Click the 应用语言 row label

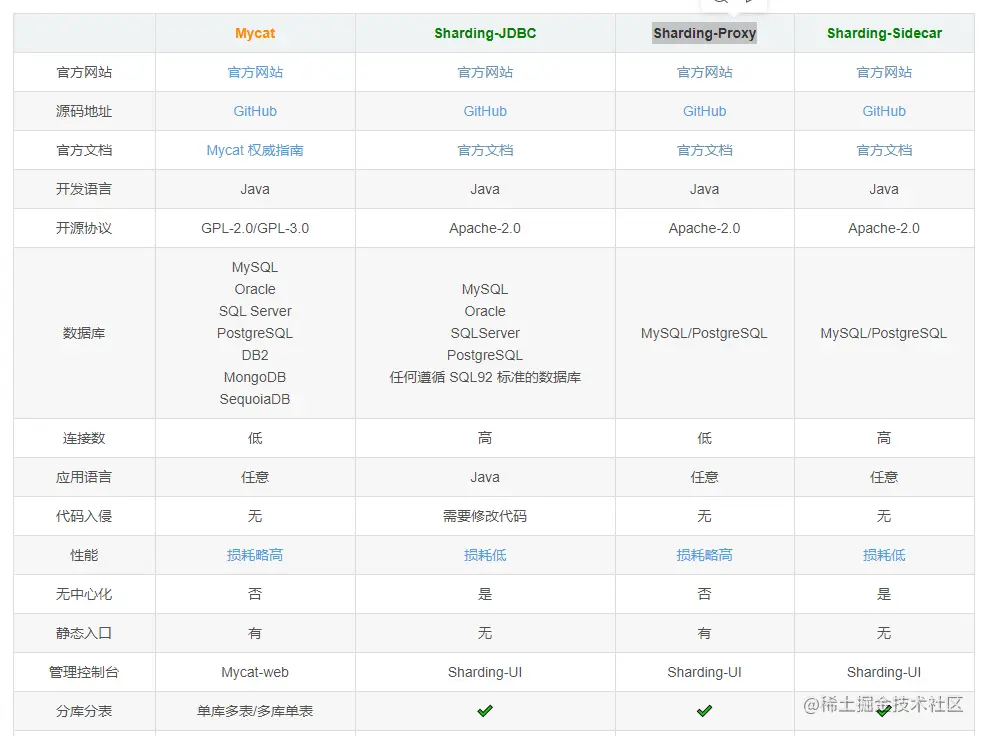pyautogui.click(x=84, y=477)
